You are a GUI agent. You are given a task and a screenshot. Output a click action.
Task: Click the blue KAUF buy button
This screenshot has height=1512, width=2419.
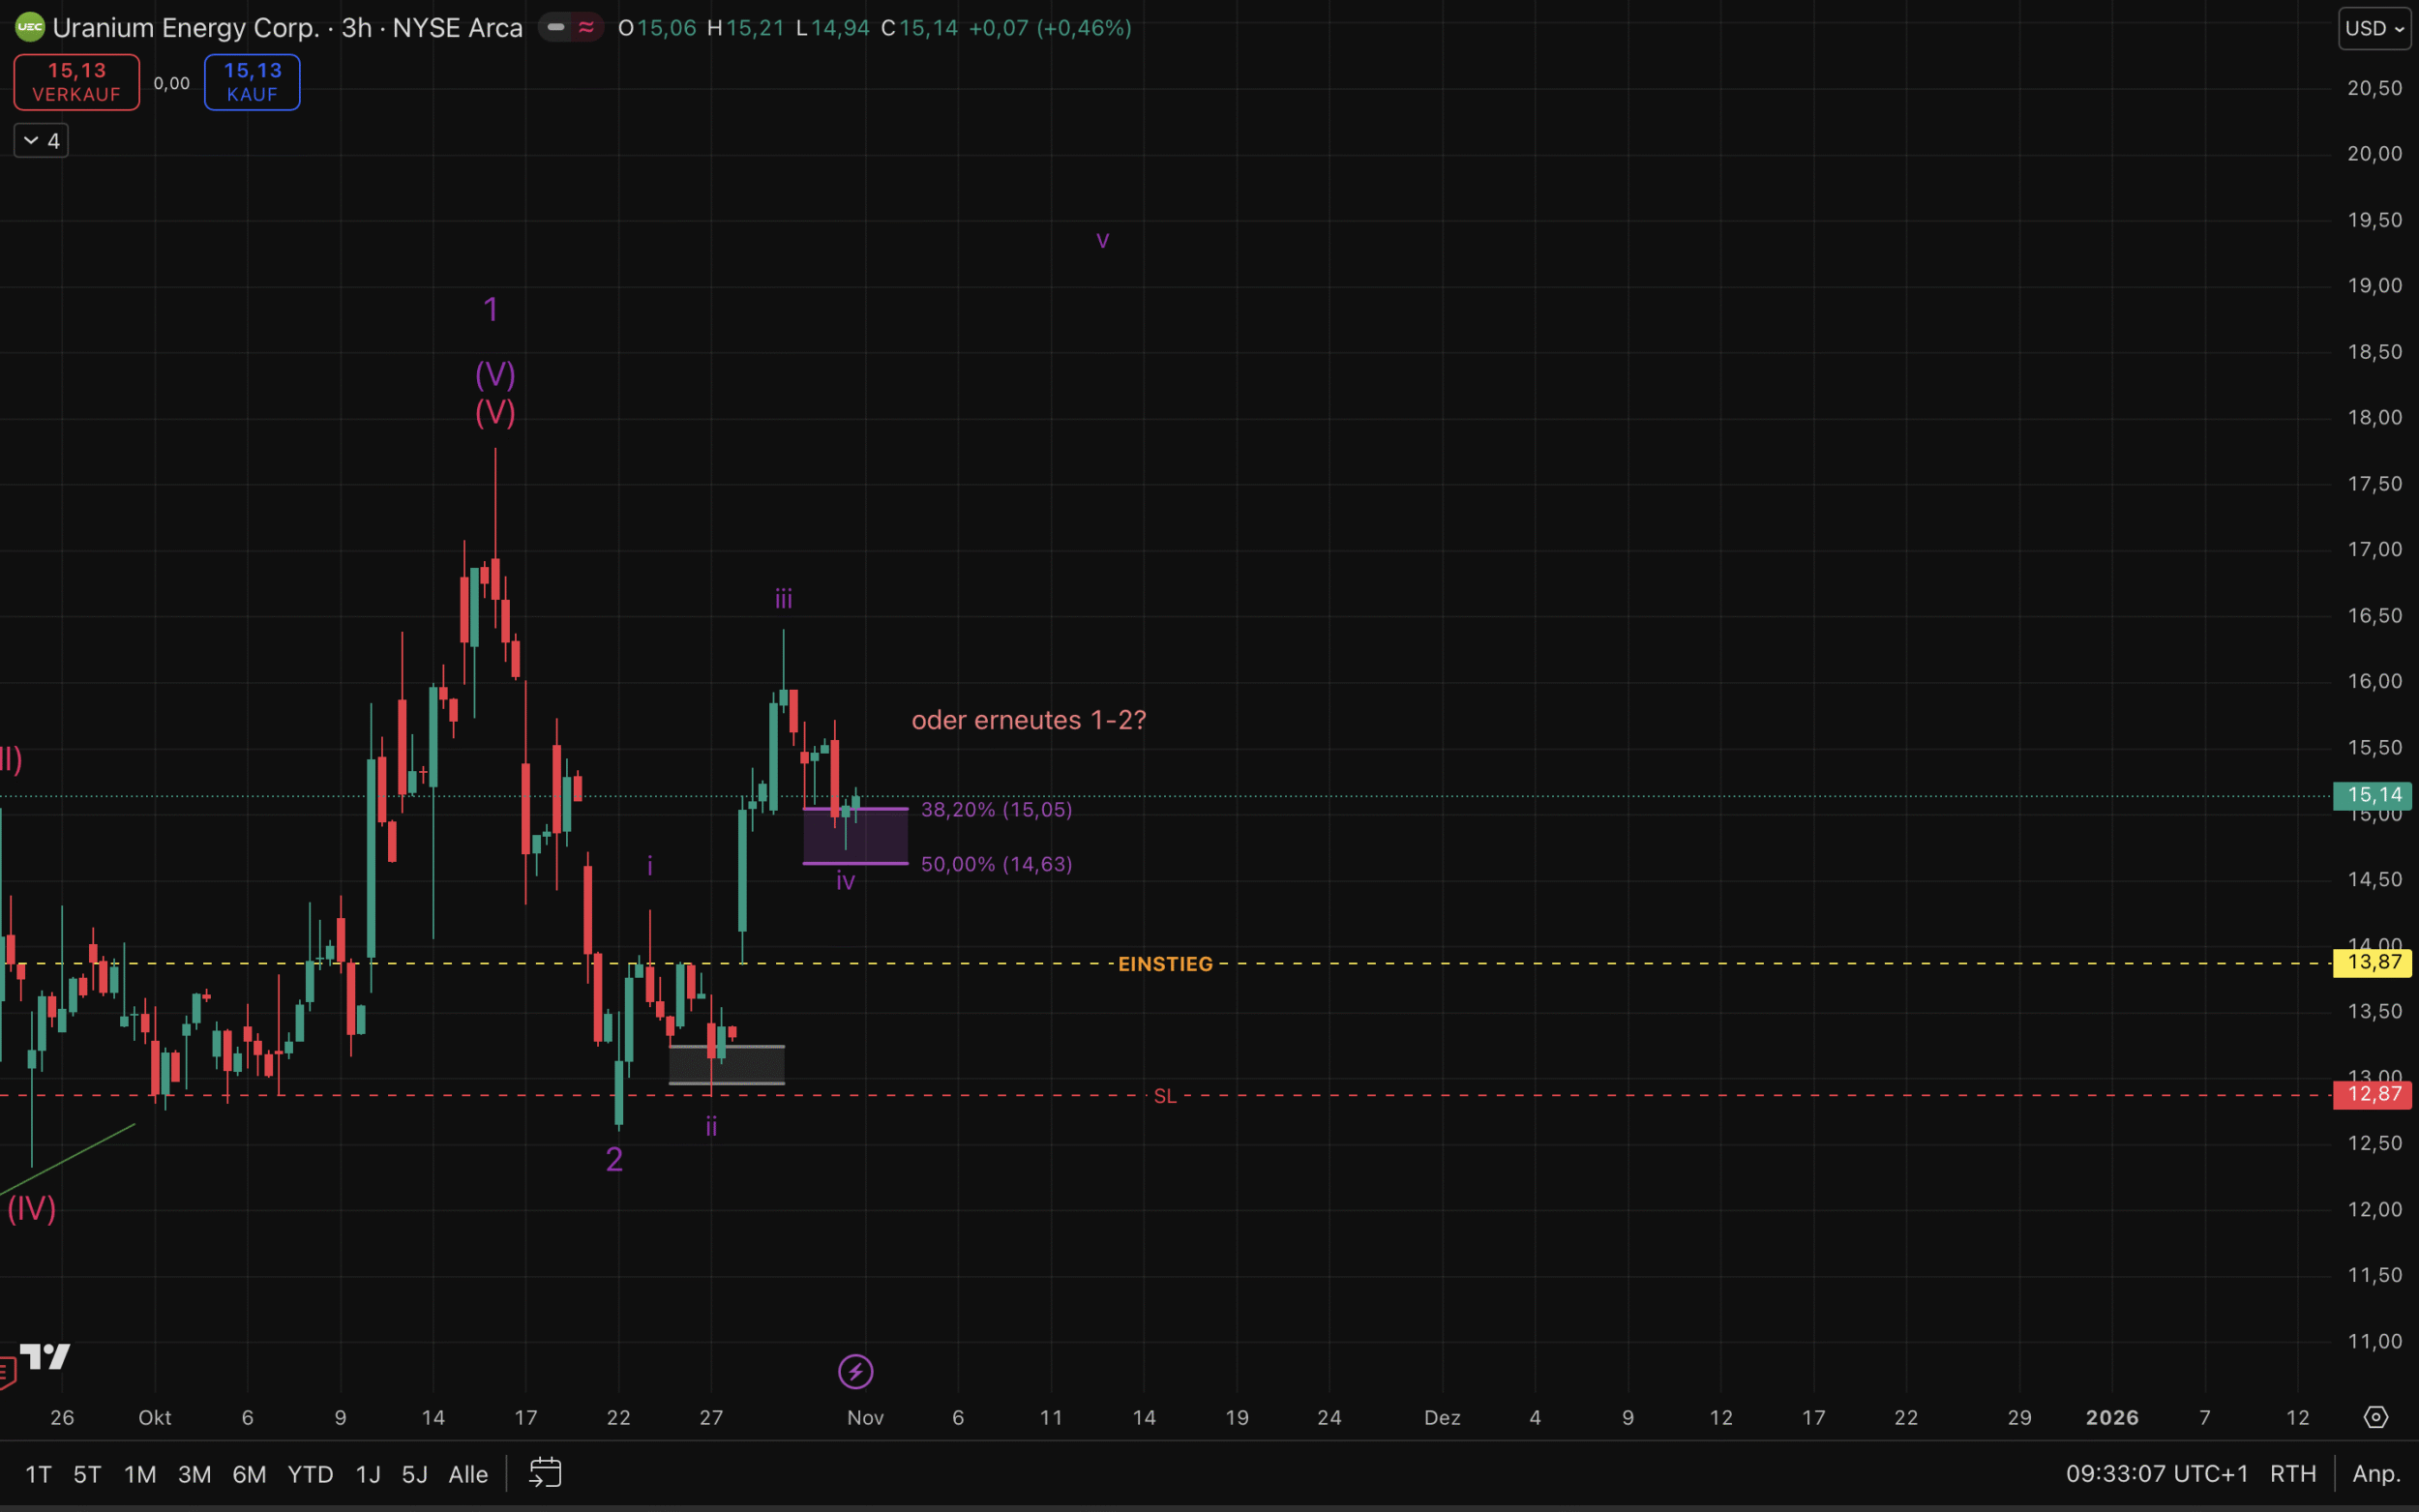pos(252,82)
